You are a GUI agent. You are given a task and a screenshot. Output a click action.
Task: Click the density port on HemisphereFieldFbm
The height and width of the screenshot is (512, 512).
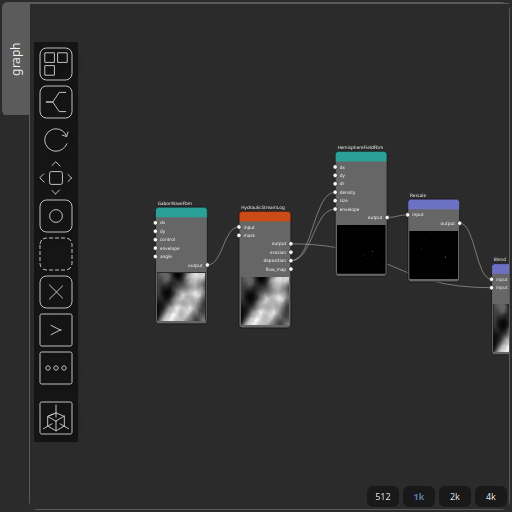(x=335, y=192)
